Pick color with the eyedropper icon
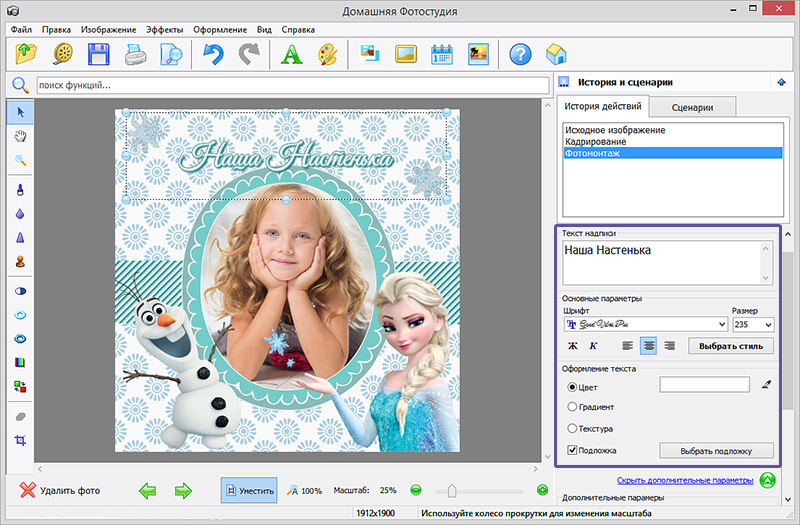 tap(769, 384)
